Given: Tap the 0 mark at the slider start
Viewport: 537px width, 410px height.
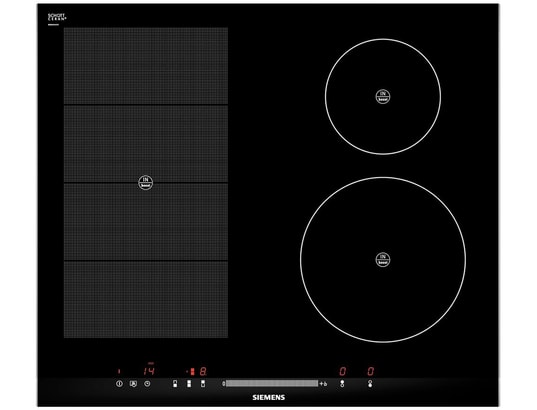Looking at the screenshot, I should click(x=223, y=384).
